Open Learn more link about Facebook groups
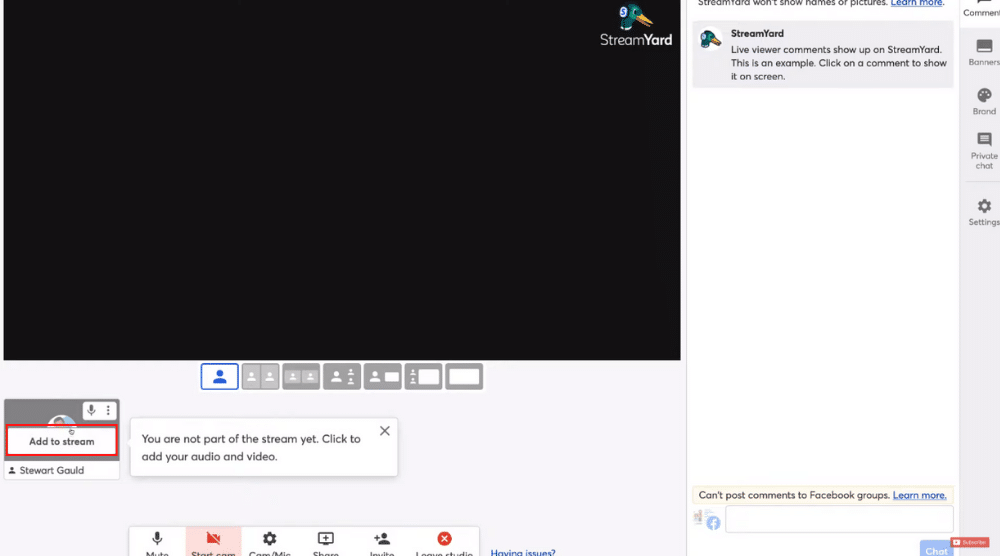The height and width of the screenshot is (556, 1000). tap(919, 495)
